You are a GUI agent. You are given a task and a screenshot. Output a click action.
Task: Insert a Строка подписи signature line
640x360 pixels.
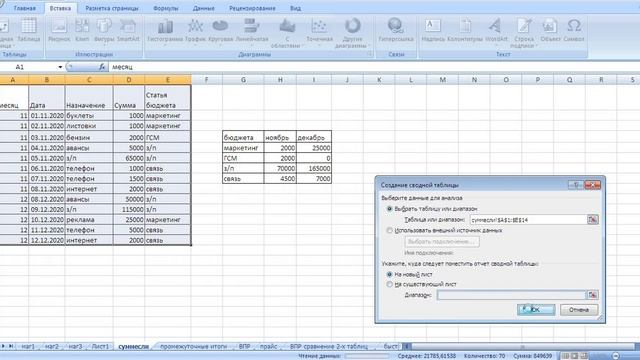click(524, 33)
